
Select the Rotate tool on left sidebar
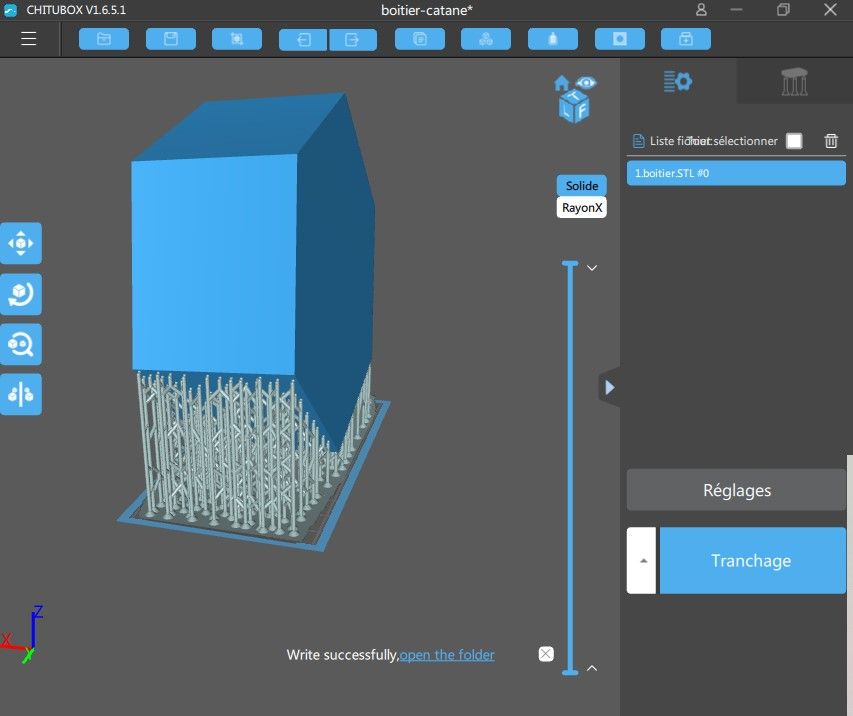point(21,294)
